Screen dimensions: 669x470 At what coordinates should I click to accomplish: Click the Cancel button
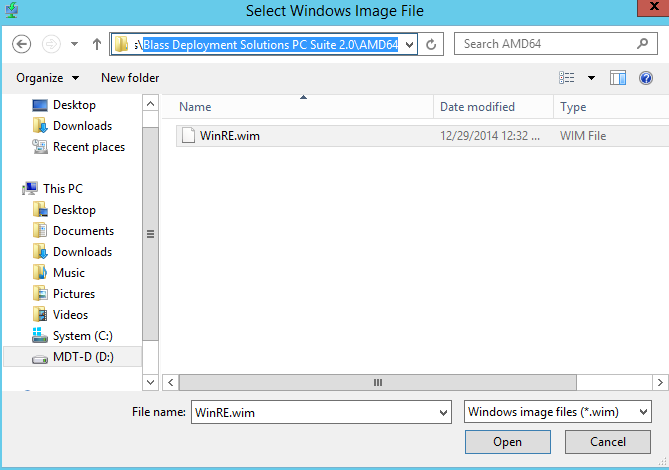coord(608,442)
